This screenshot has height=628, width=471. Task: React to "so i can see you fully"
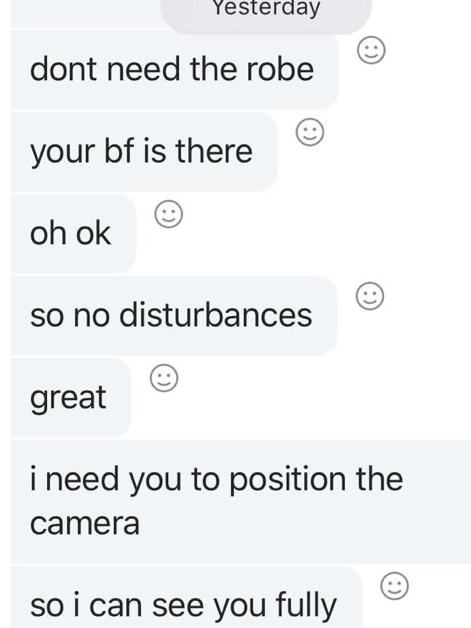pyautogui.click(x=395, y=586)
